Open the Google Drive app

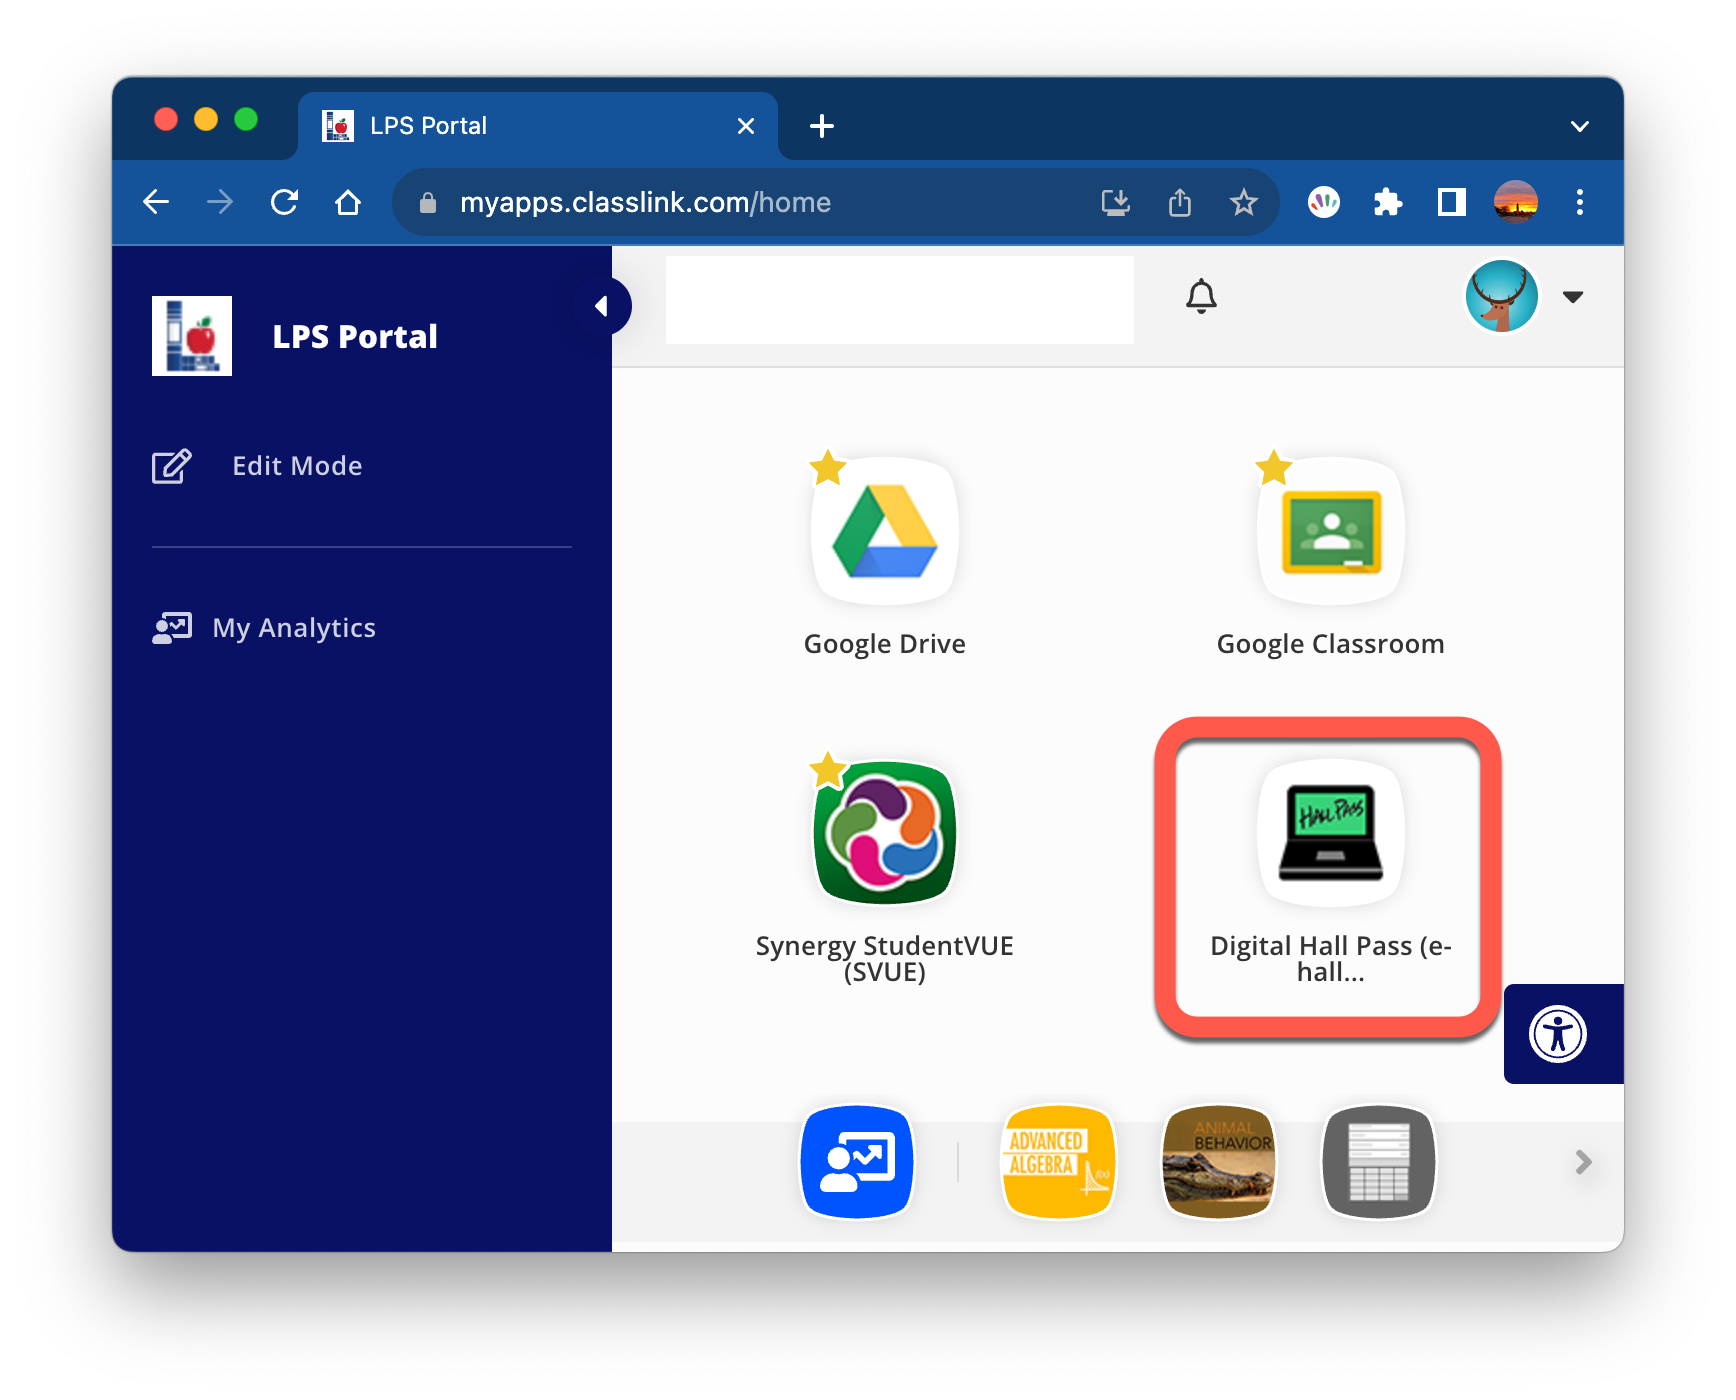tap(884, 532)
